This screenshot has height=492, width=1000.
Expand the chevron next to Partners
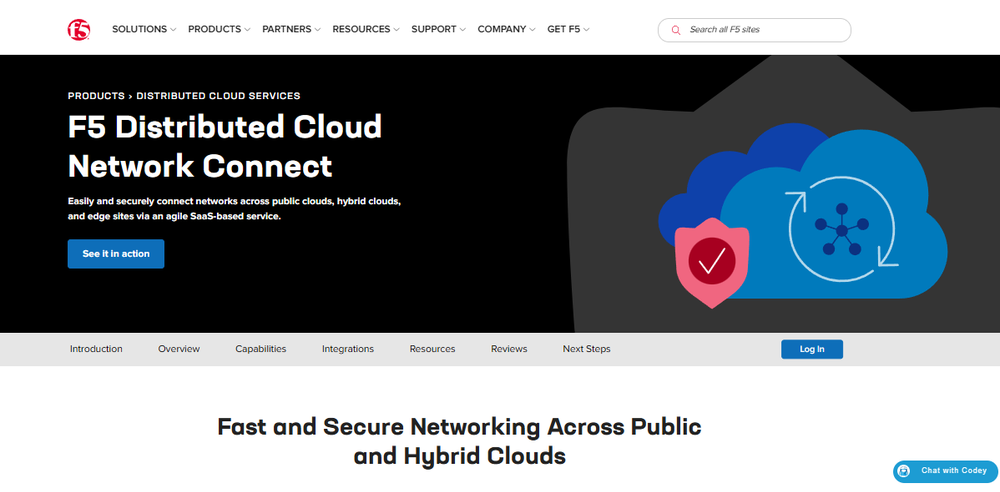tap(317, 29)
